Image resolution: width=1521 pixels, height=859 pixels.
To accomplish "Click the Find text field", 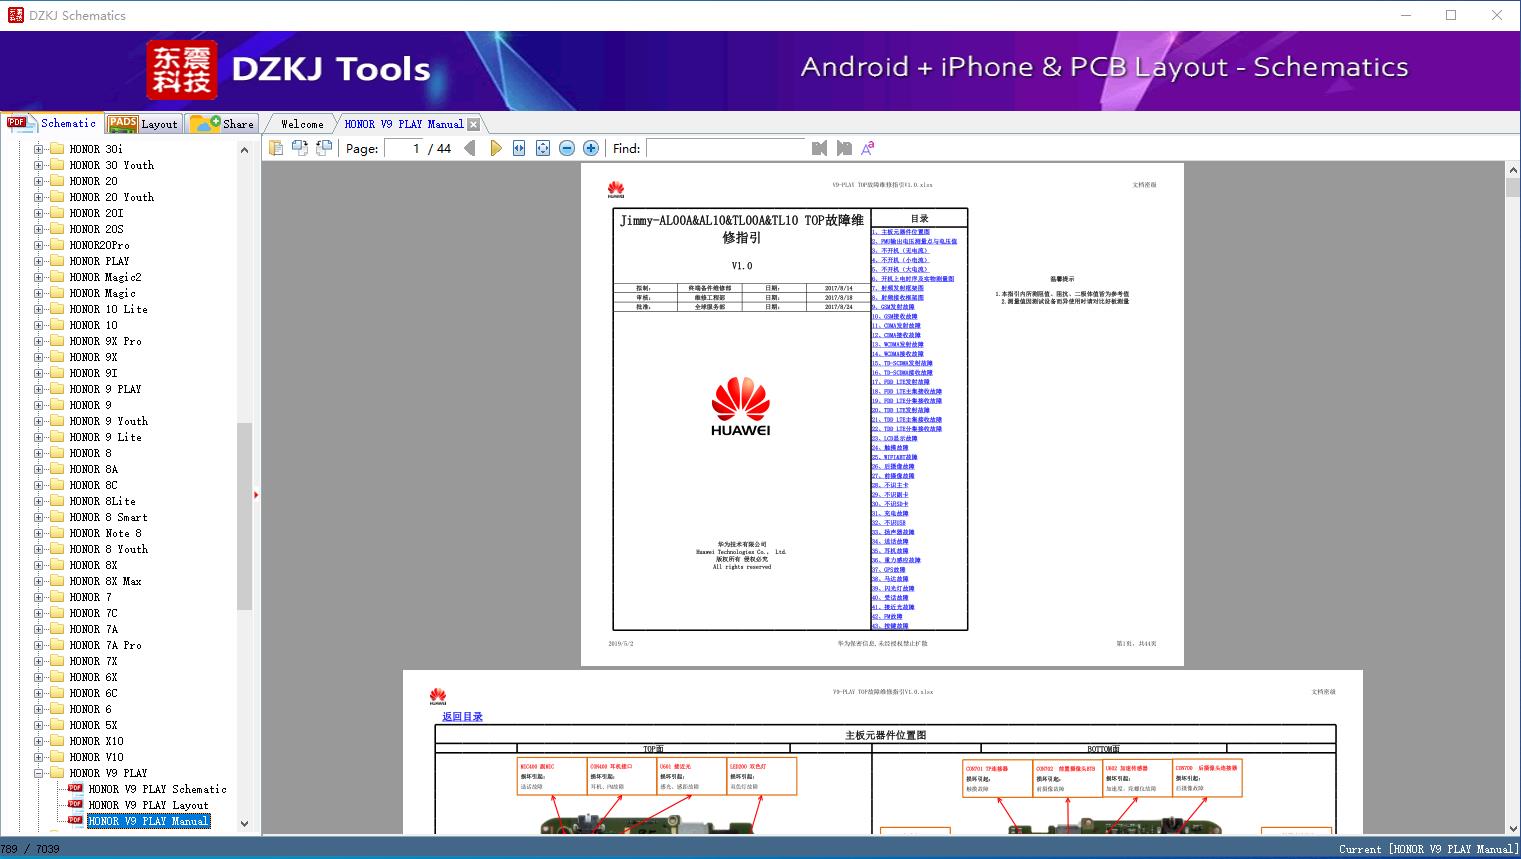I will 726,148.
